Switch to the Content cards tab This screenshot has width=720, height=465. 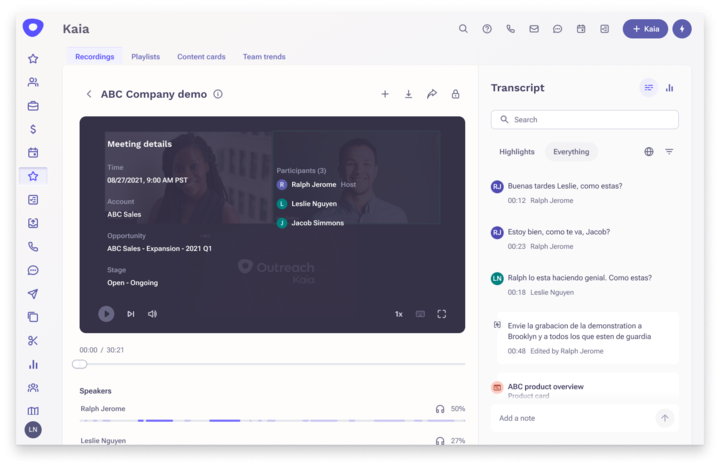click(201, 56)
